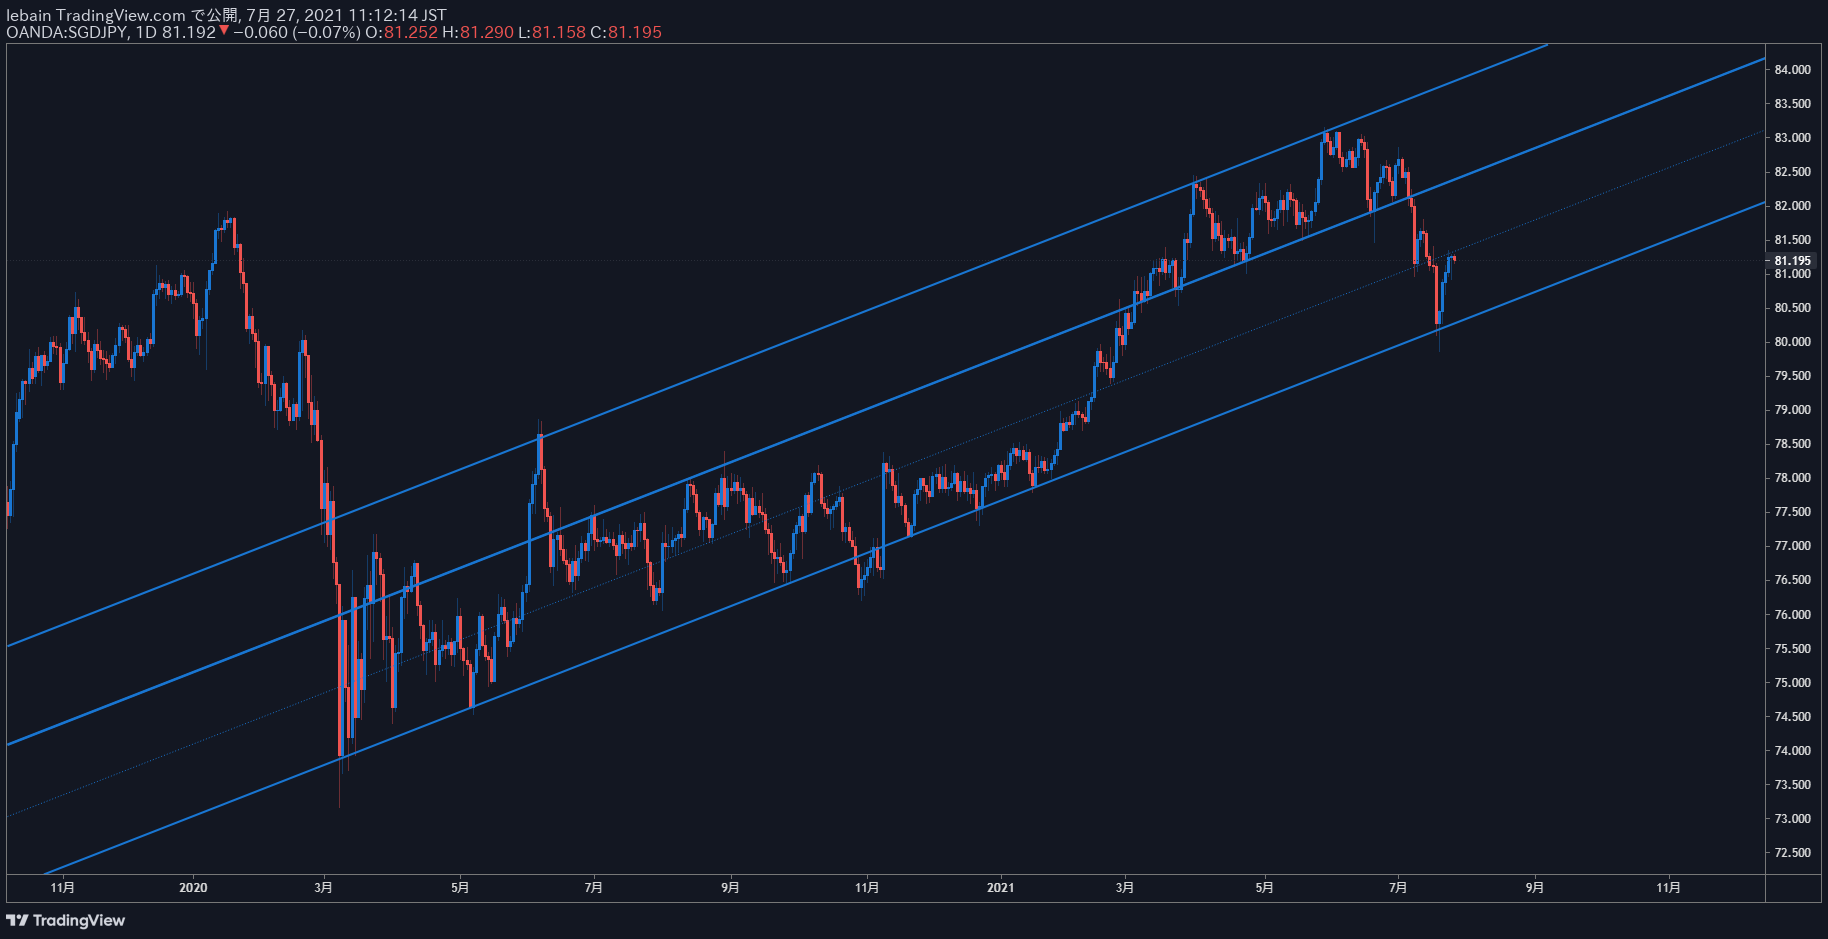Click the 77.500 price axis label

pyautogui.click(x=1792, y=512)
